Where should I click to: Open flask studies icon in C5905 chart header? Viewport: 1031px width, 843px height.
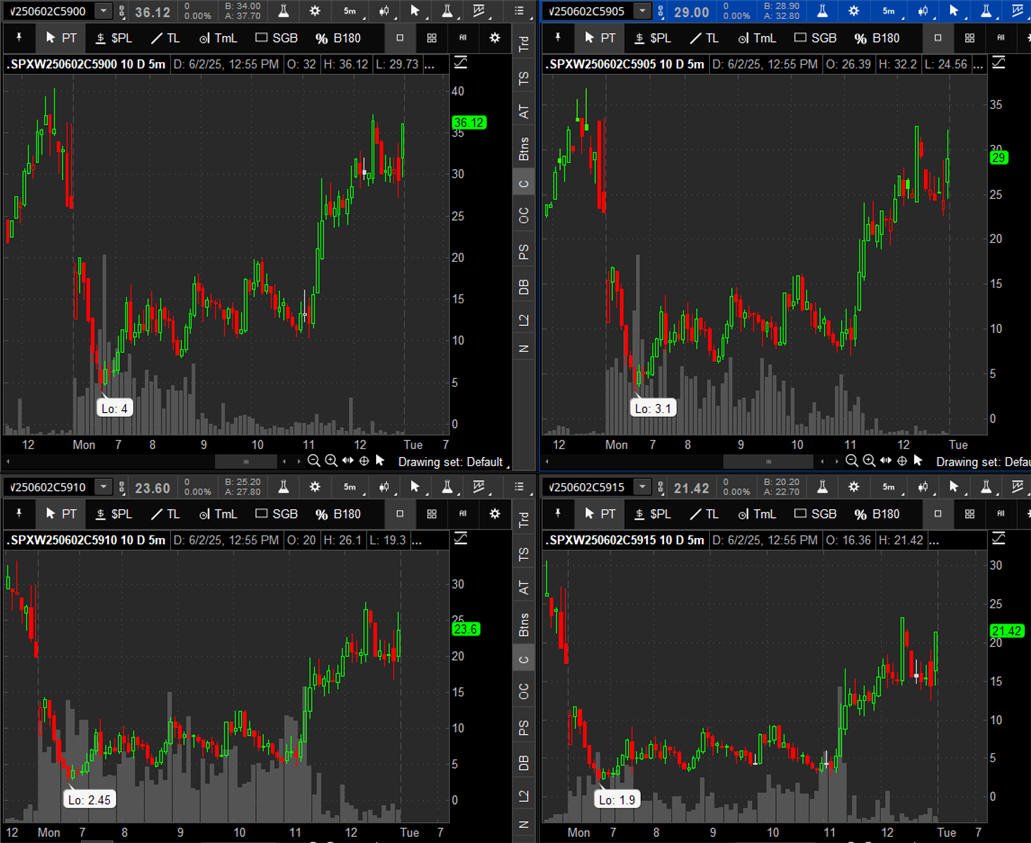[823, 11]
